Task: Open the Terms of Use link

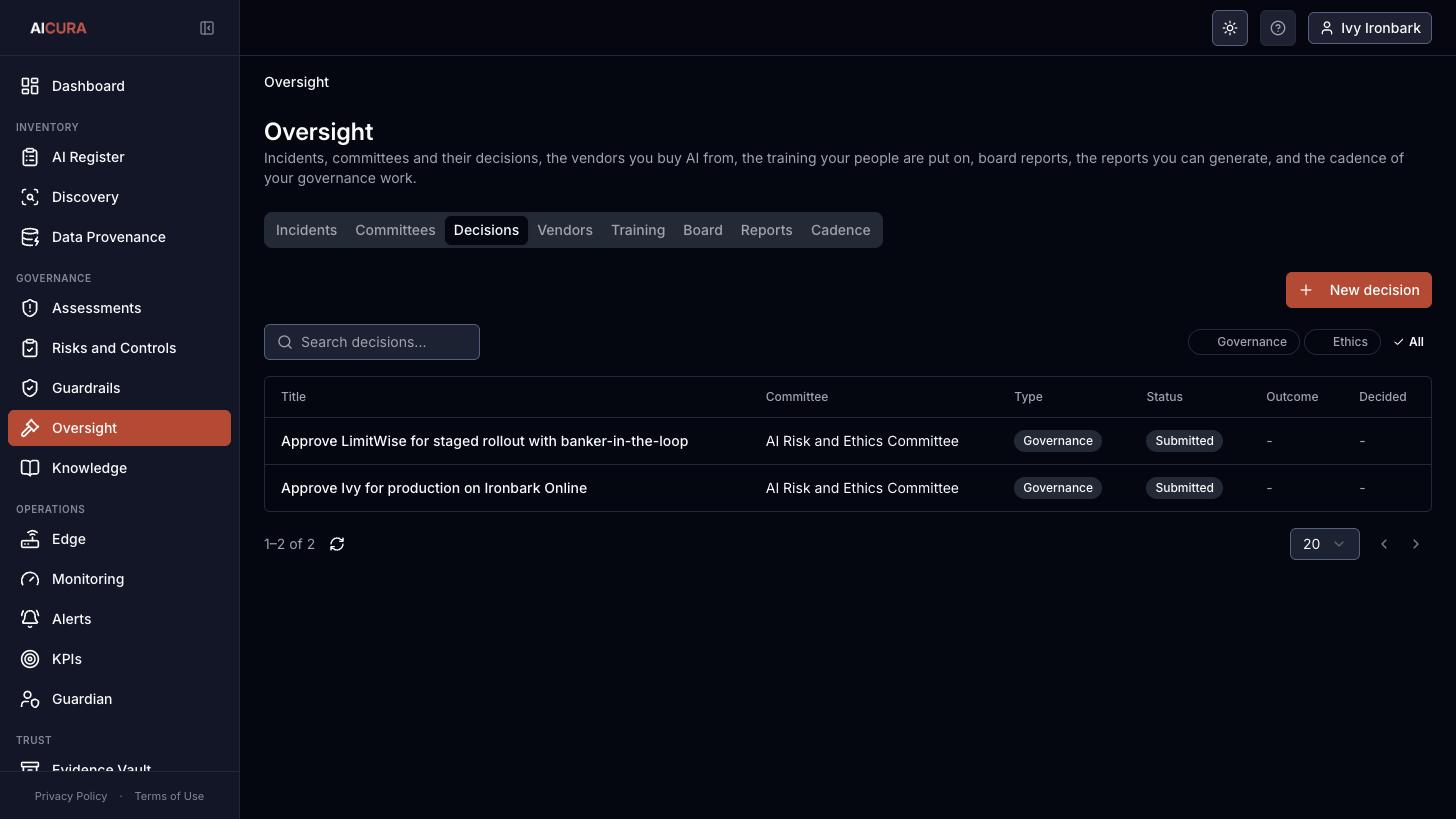Action: (169, 796)
